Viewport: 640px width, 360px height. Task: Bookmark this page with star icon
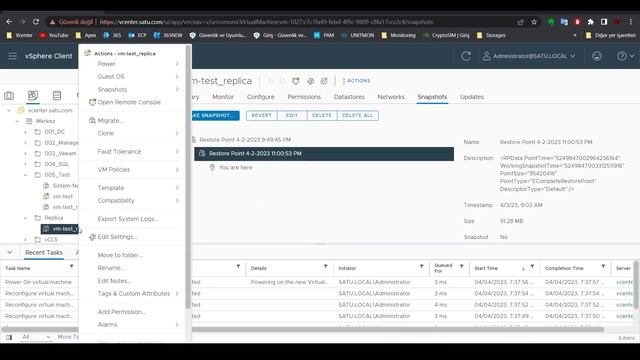coord(534,22)
